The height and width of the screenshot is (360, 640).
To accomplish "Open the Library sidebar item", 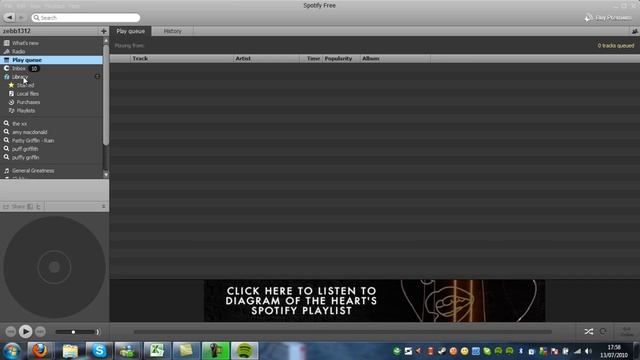I will 19,77.
